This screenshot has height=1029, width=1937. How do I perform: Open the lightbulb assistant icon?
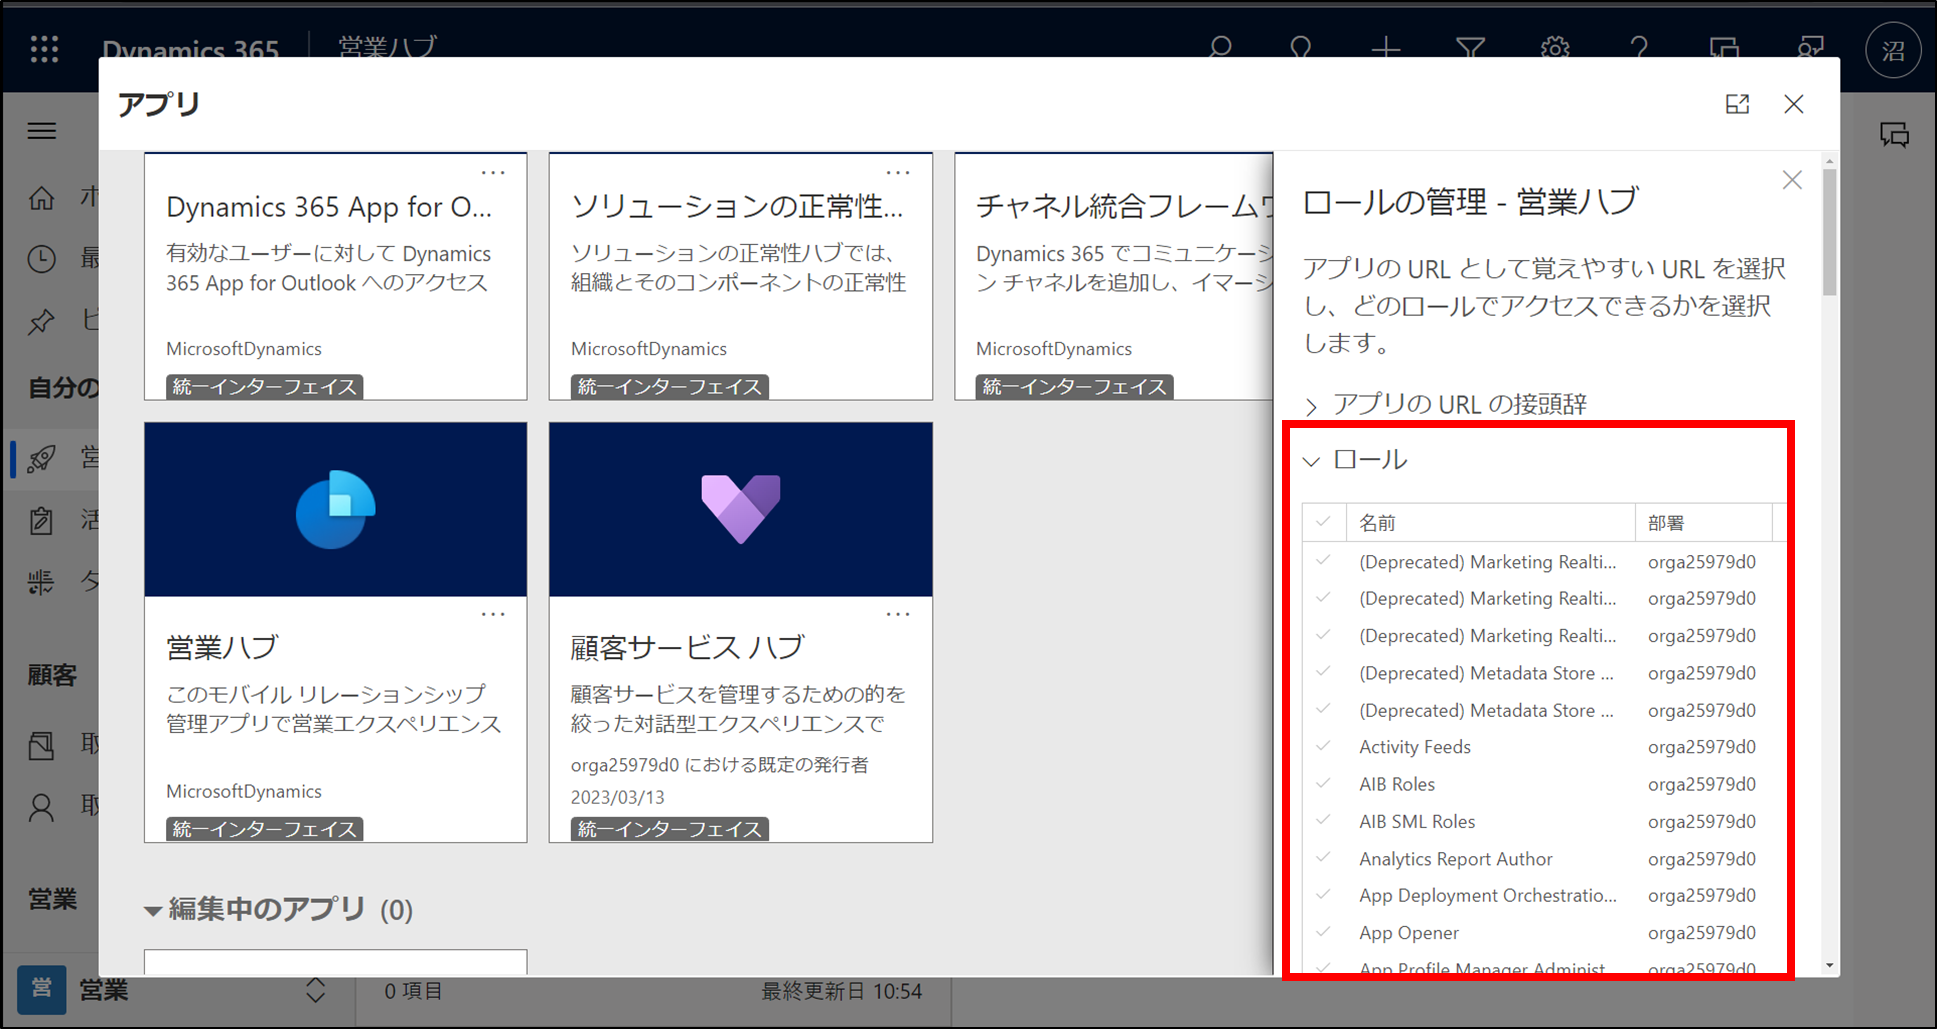click(x=1300, y=48)
